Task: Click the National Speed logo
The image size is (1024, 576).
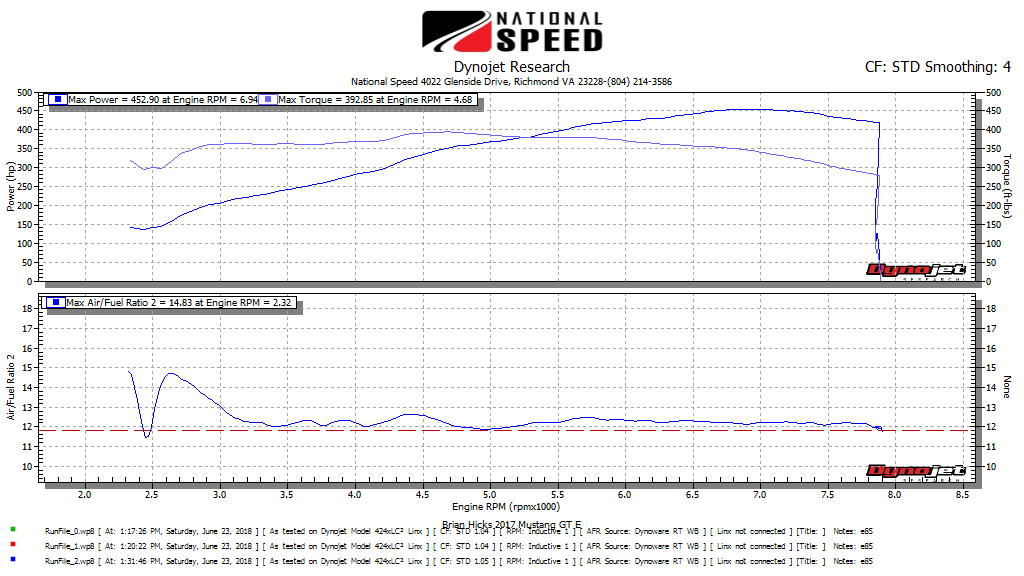Action: click(512, 31)
